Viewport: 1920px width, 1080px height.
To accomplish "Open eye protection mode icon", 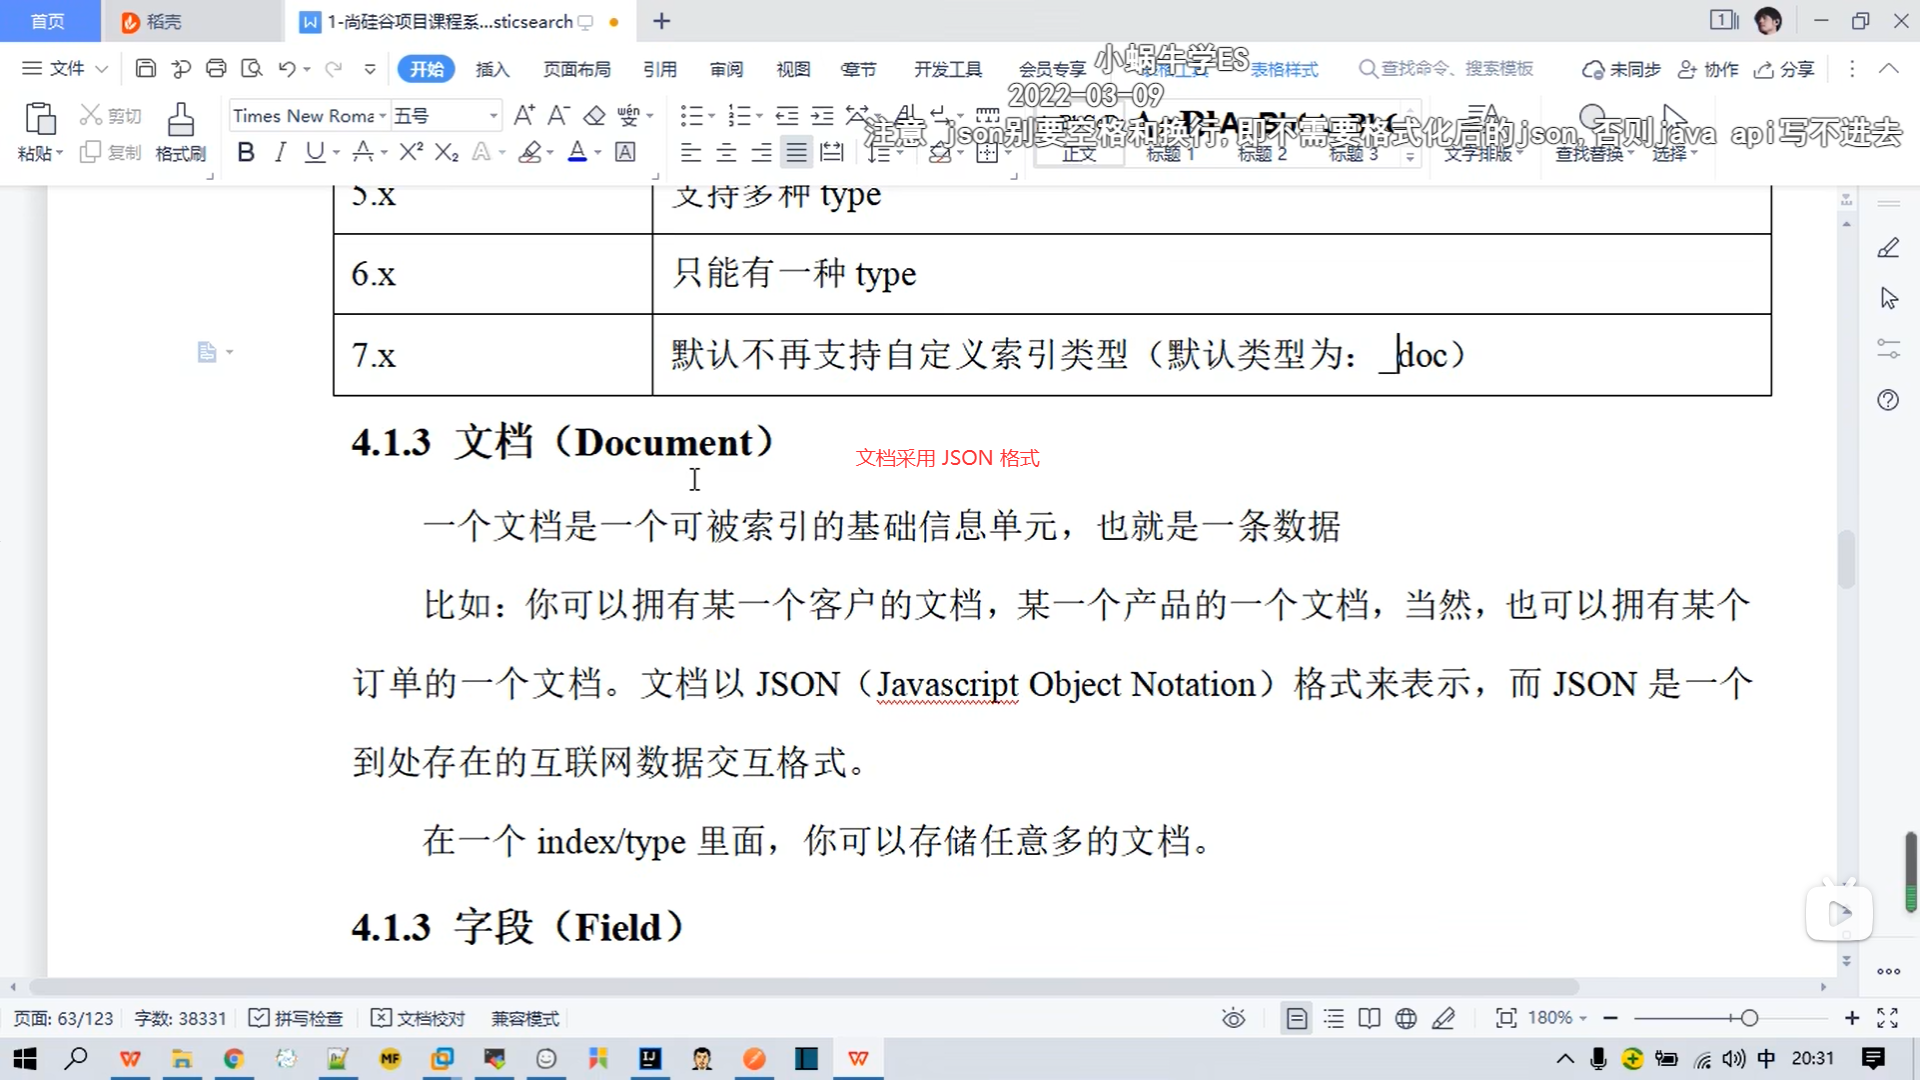I will [x=1233, y=1018].
